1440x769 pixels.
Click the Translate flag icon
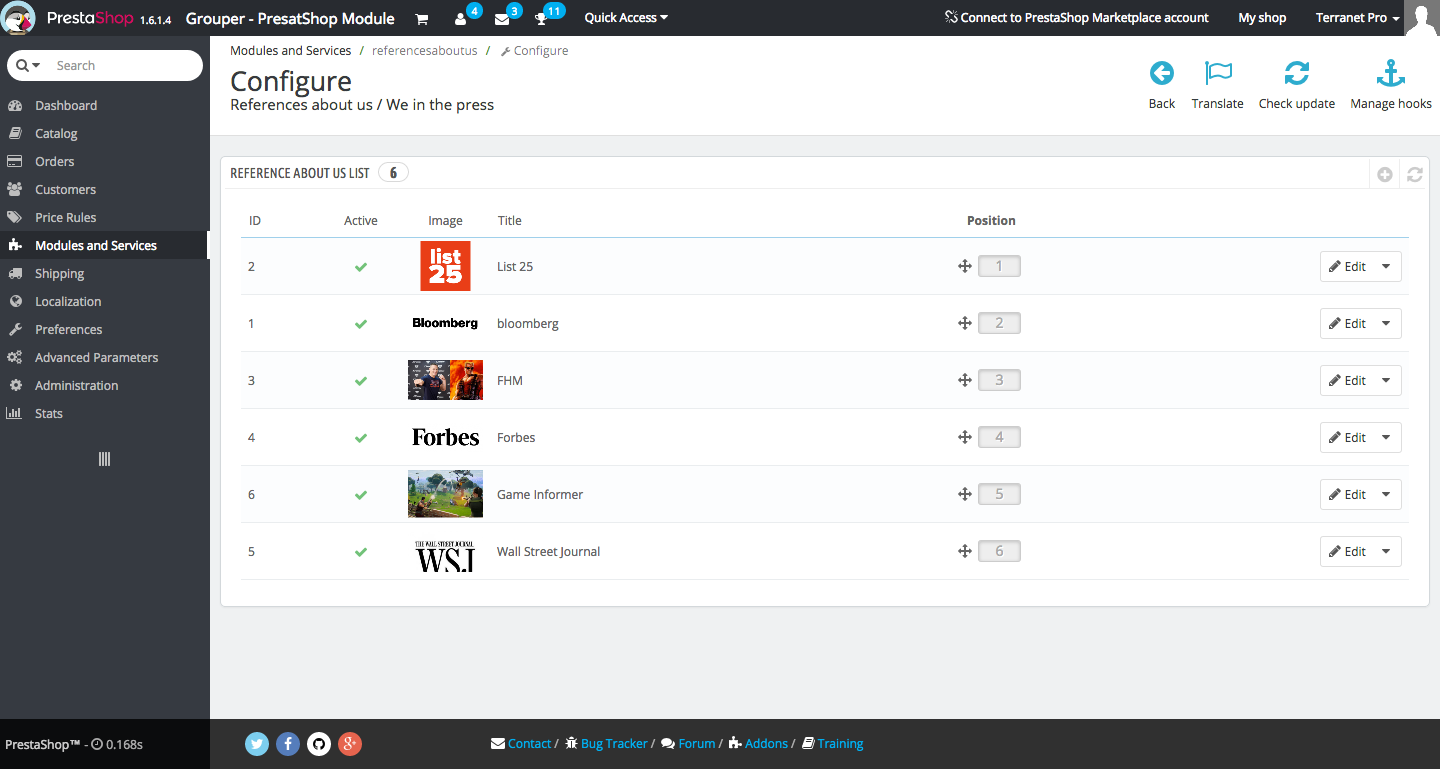click(x=1218, y=73)
